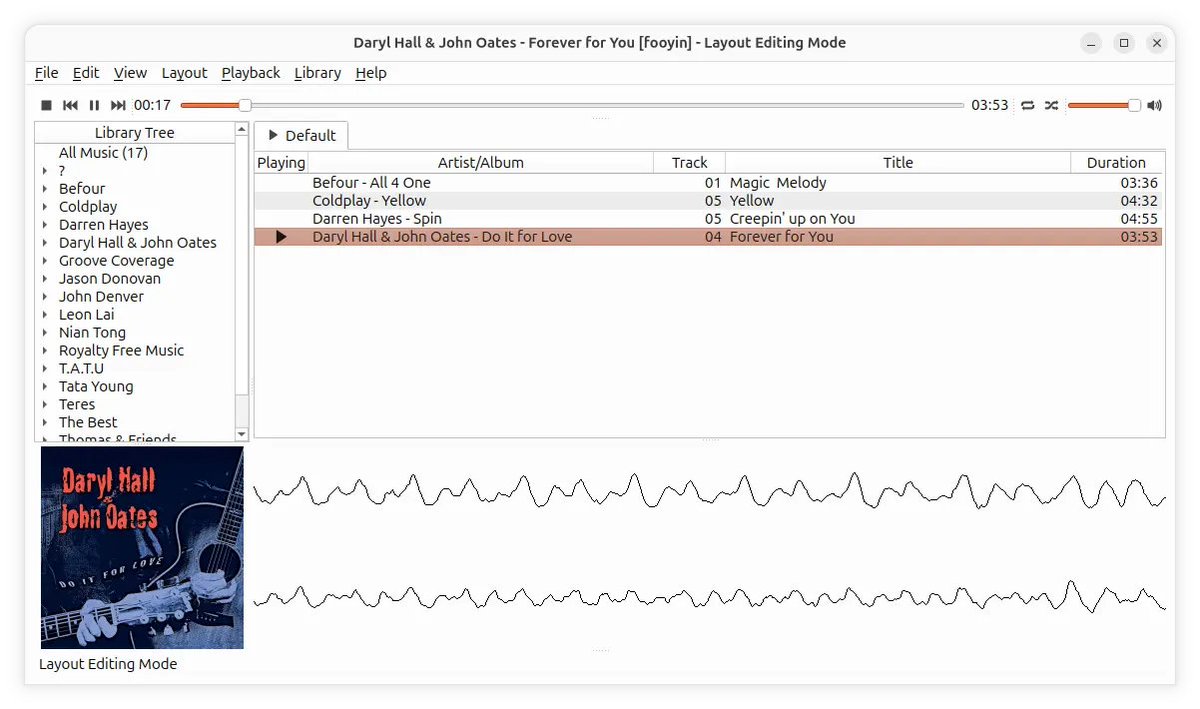1200x709 pixels.
Task: Select the Coldplay - Yellow playlist row
Action: (x=708, y=201)
